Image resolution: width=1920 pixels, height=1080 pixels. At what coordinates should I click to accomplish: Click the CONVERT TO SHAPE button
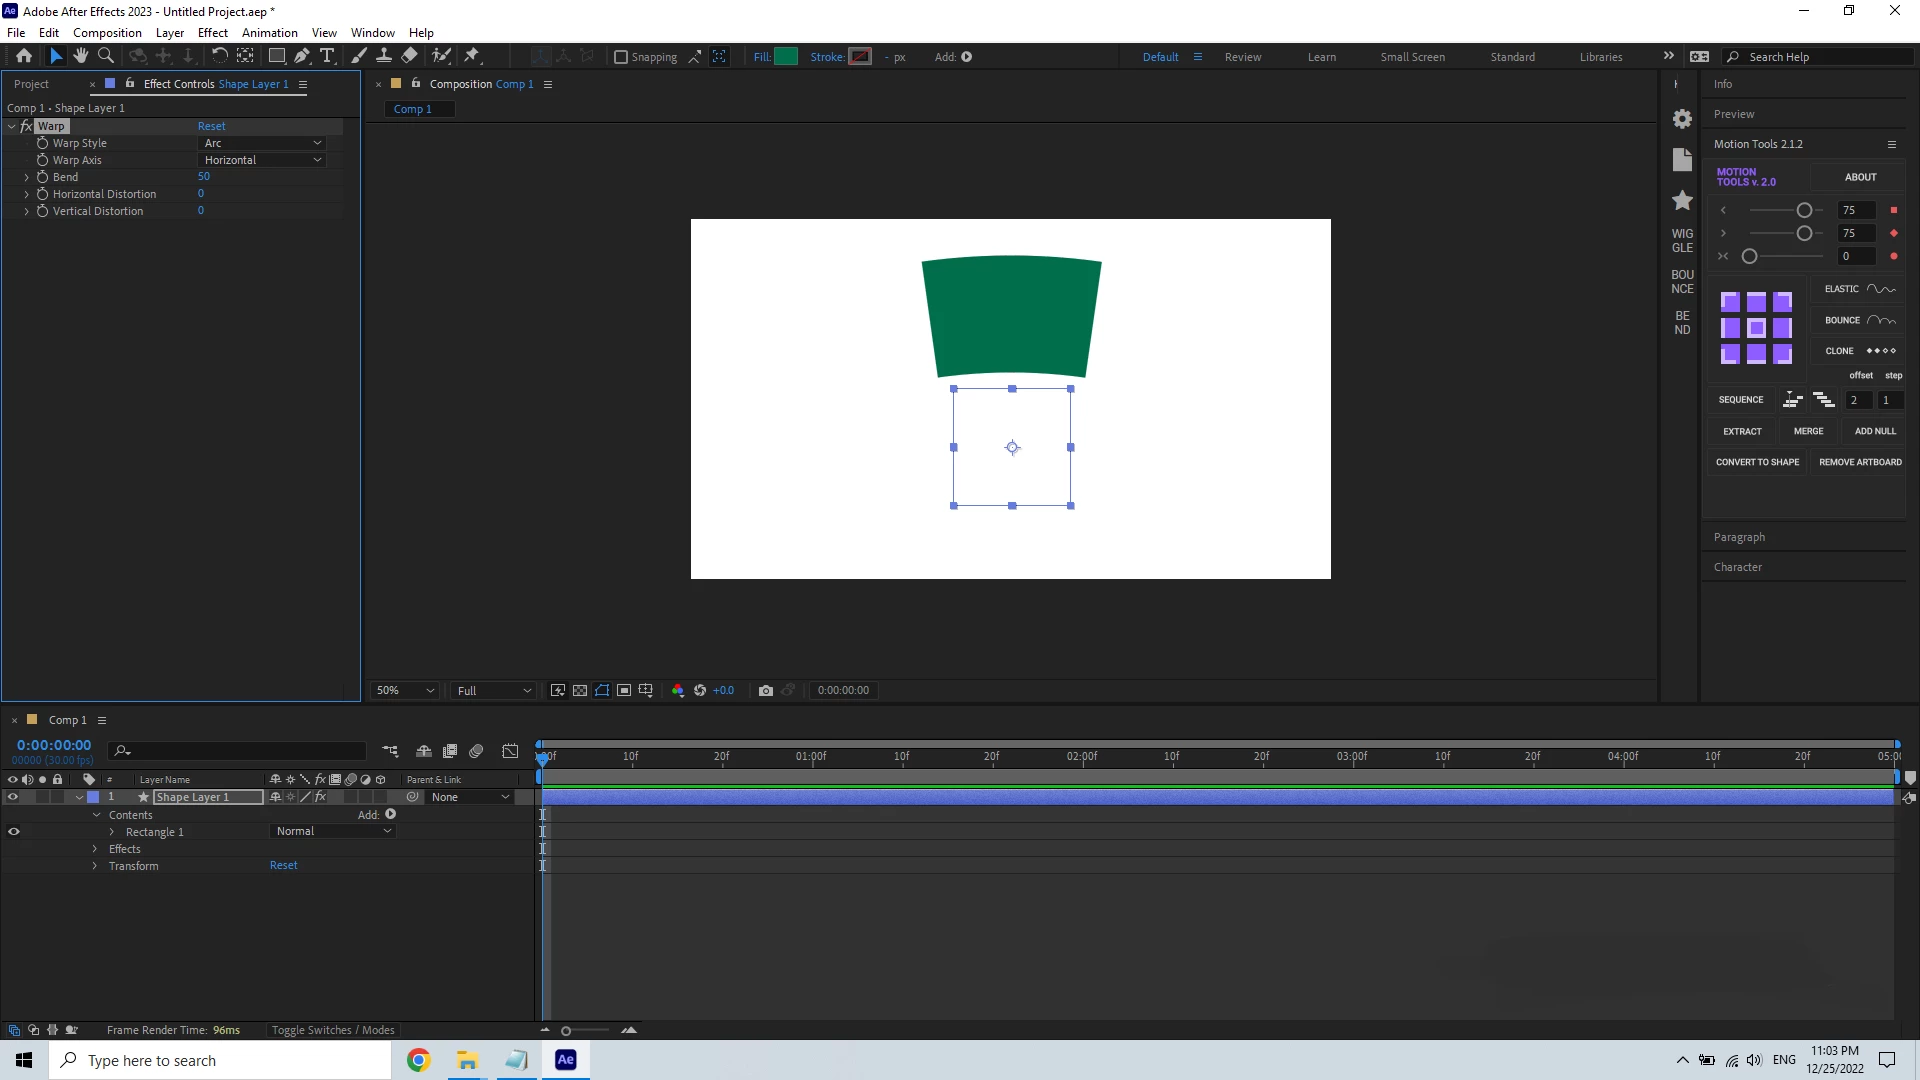click(1757, 462)
